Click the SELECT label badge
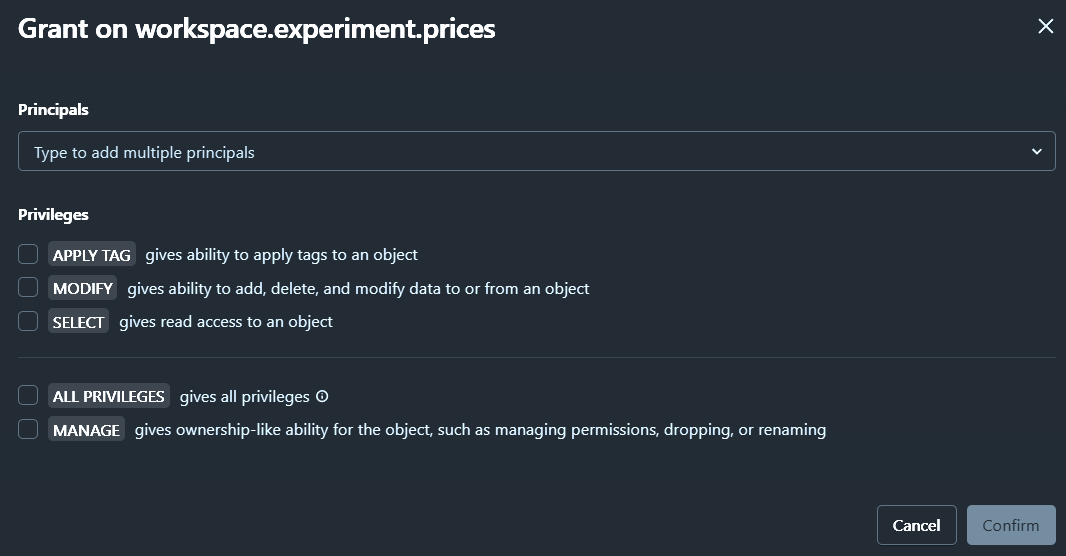Viewport: 1066px width, 556px height. tap(78, 322)
